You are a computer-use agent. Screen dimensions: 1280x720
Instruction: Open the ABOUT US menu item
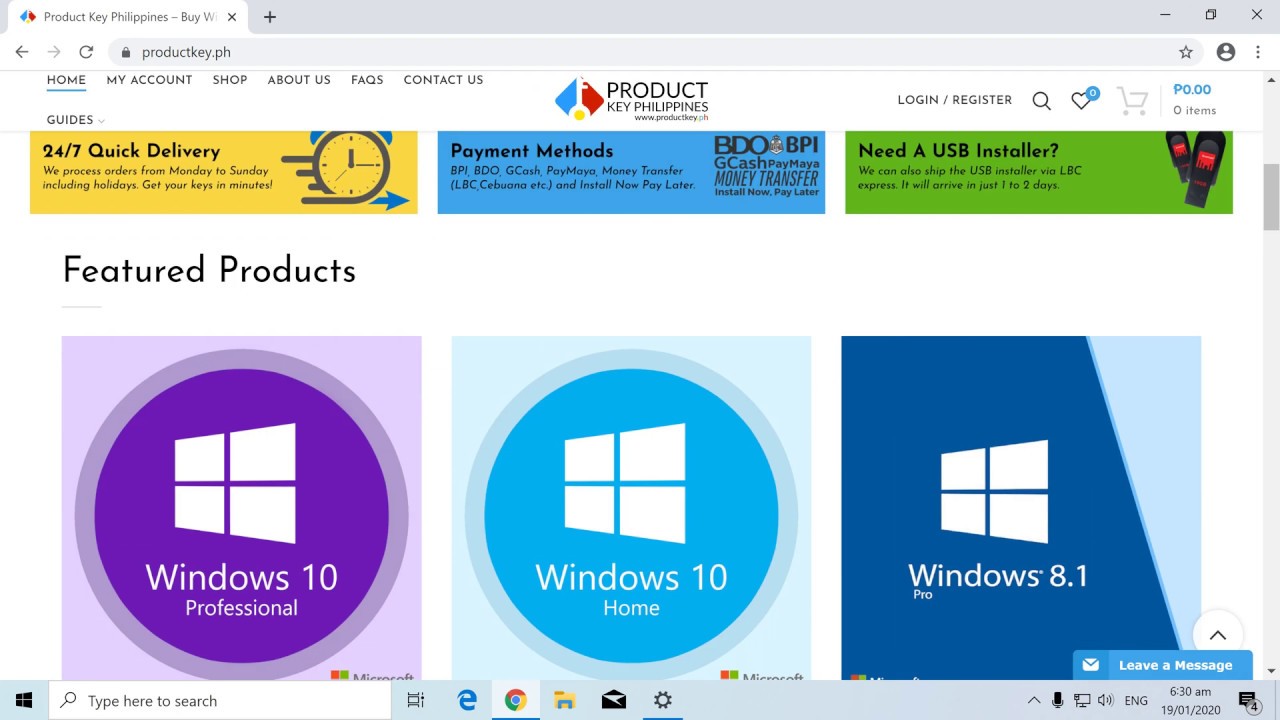click(x=299, y=80)
